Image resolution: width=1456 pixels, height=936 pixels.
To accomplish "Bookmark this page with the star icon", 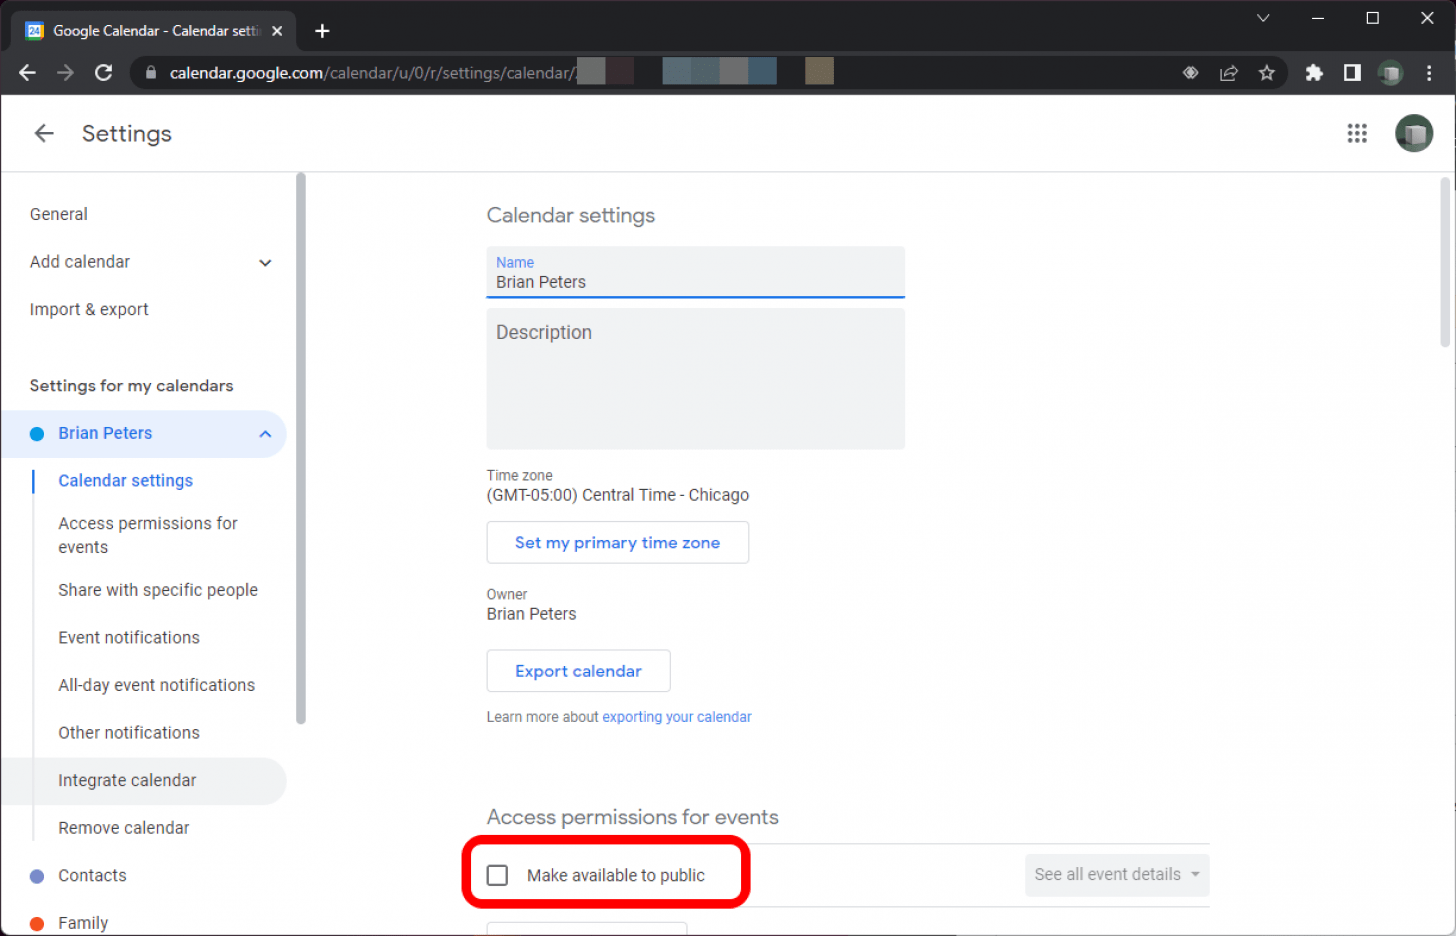I will point(1267,72).
